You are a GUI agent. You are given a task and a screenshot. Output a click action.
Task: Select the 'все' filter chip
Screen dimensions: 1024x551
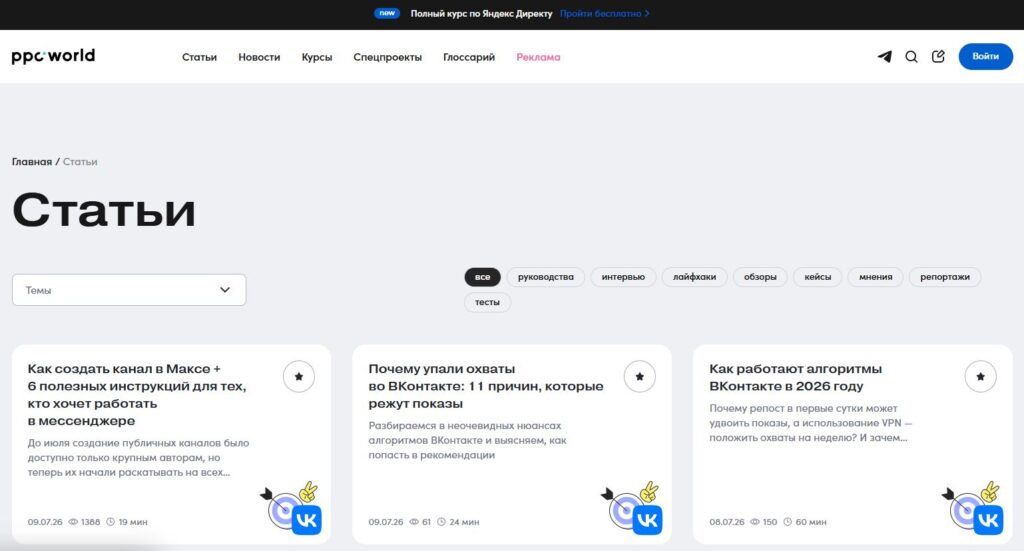483,277
